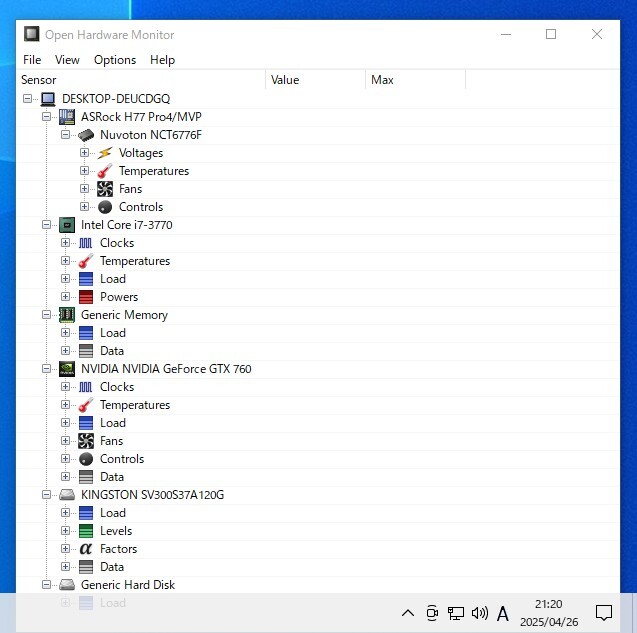Select the Load row under NVIDIA GeForce GTX 760
Image resolution: width=637 pixels, height=633 pixels.
[318, 423]
